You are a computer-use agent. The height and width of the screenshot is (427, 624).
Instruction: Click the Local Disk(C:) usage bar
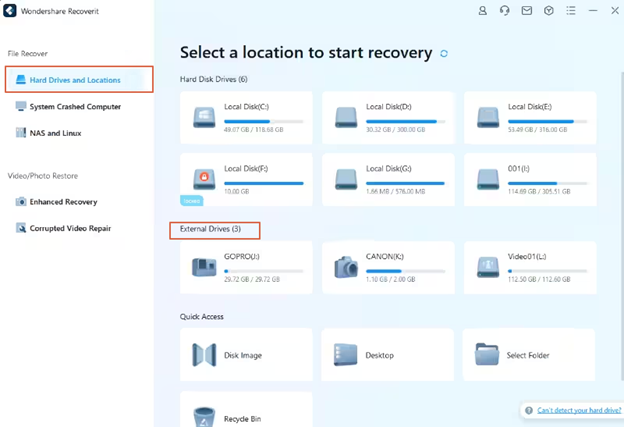pyautogui.click(x=263, y=121)
